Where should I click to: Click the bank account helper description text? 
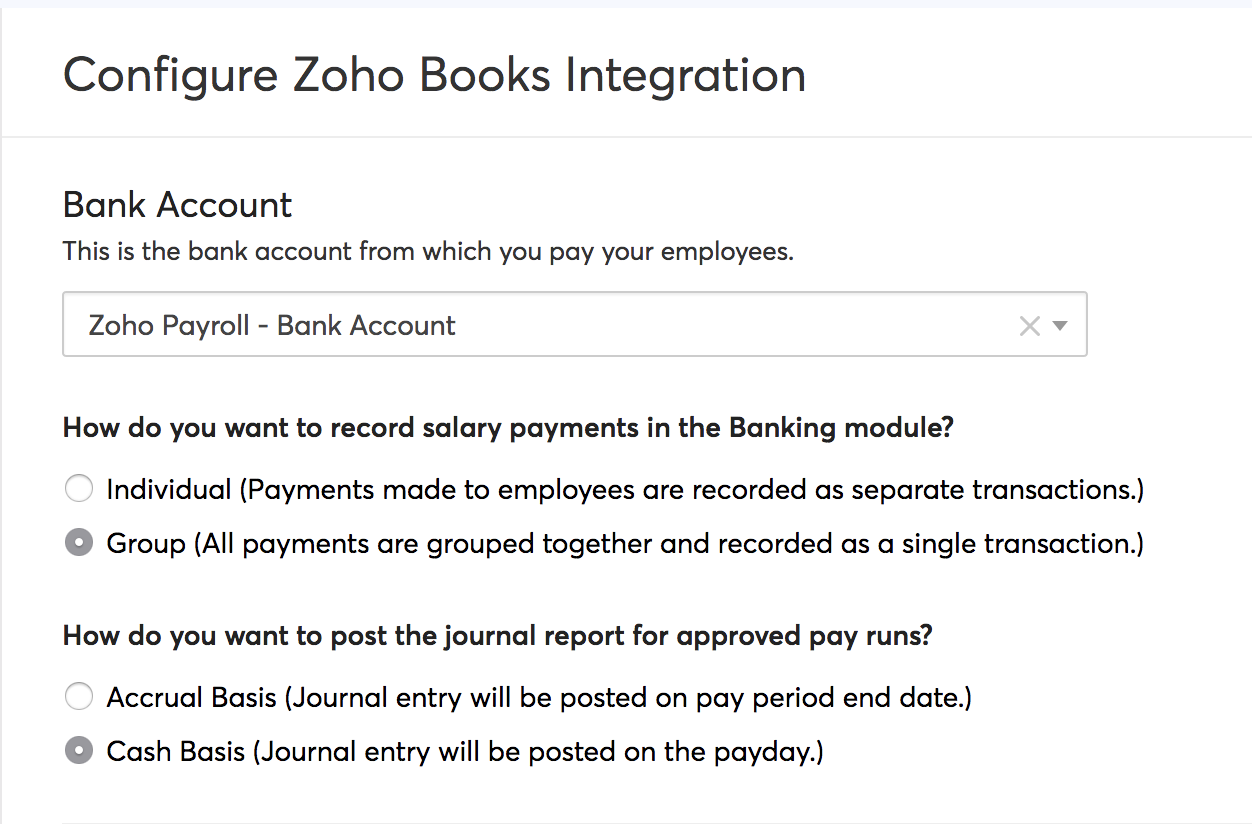(427, 251)
